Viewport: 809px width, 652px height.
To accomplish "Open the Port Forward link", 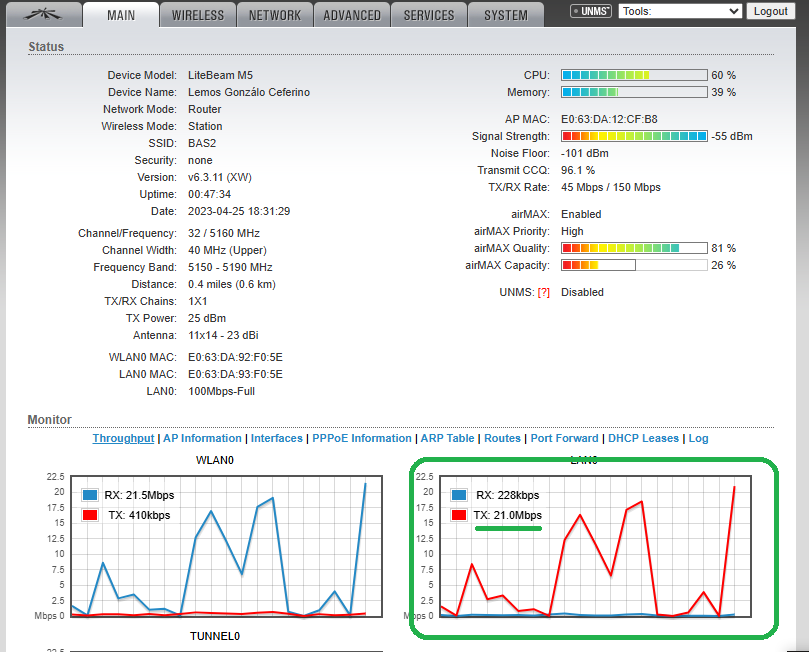I will click(564, 438).
